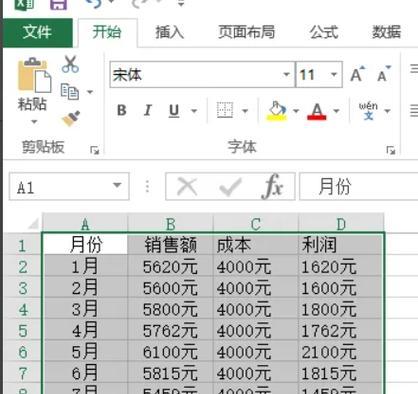Decrease font size with smaller A

383,74
